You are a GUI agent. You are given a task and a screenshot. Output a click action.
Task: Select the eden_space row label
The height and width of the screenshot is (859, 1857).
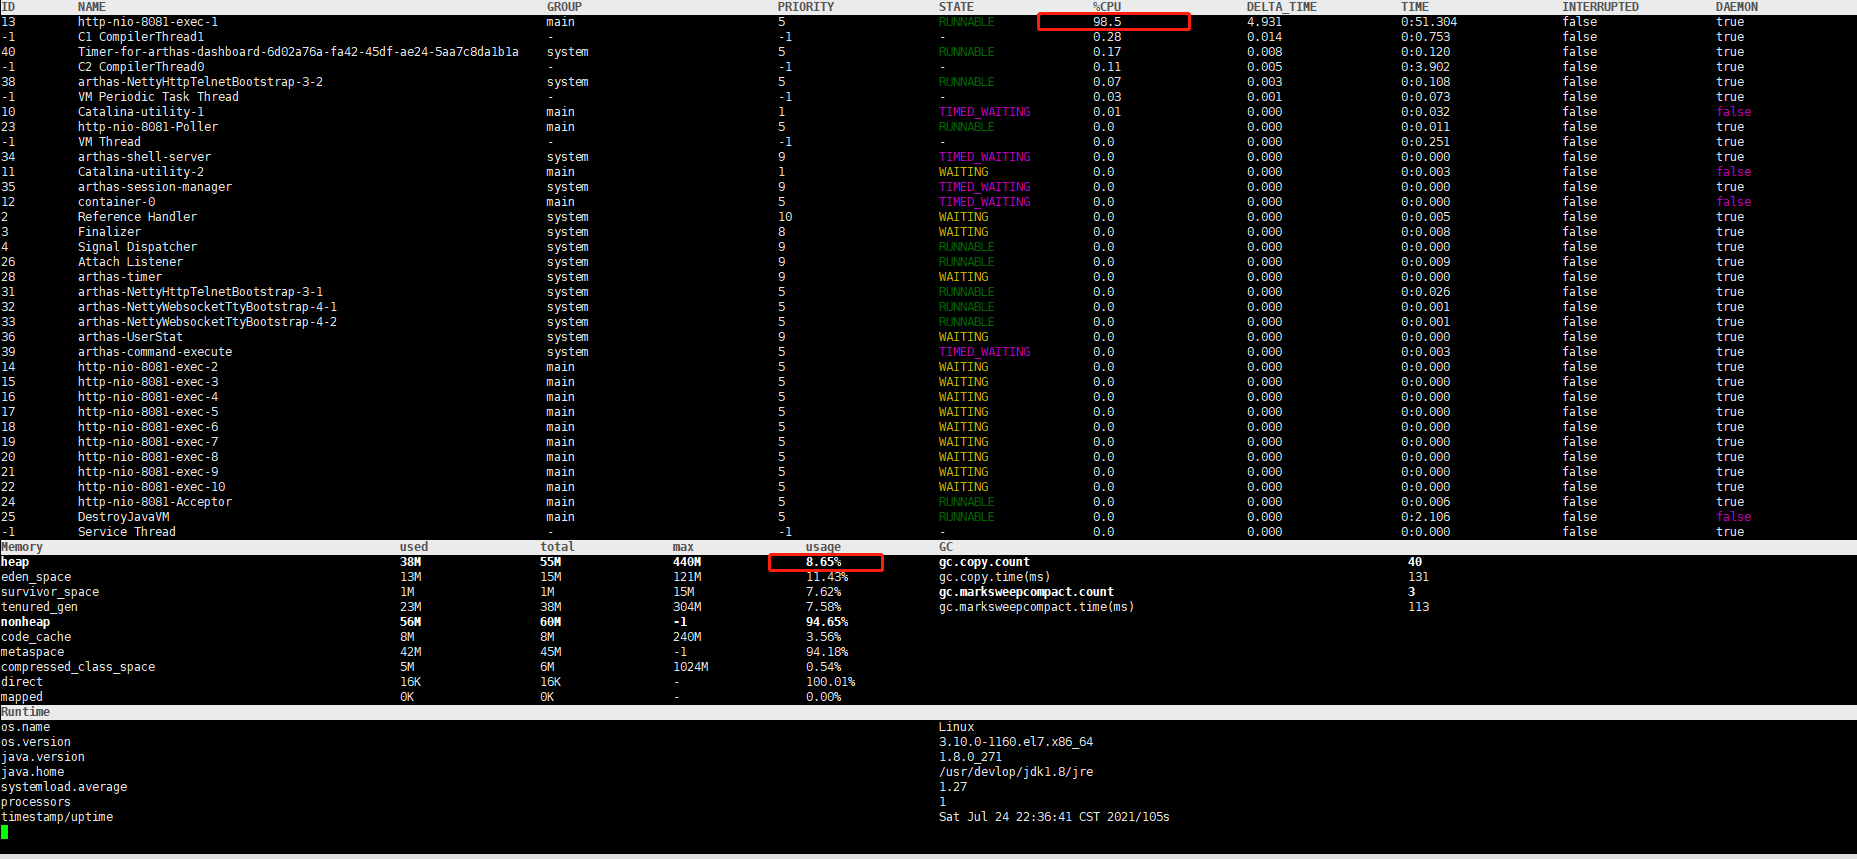[x=36, y=577]
